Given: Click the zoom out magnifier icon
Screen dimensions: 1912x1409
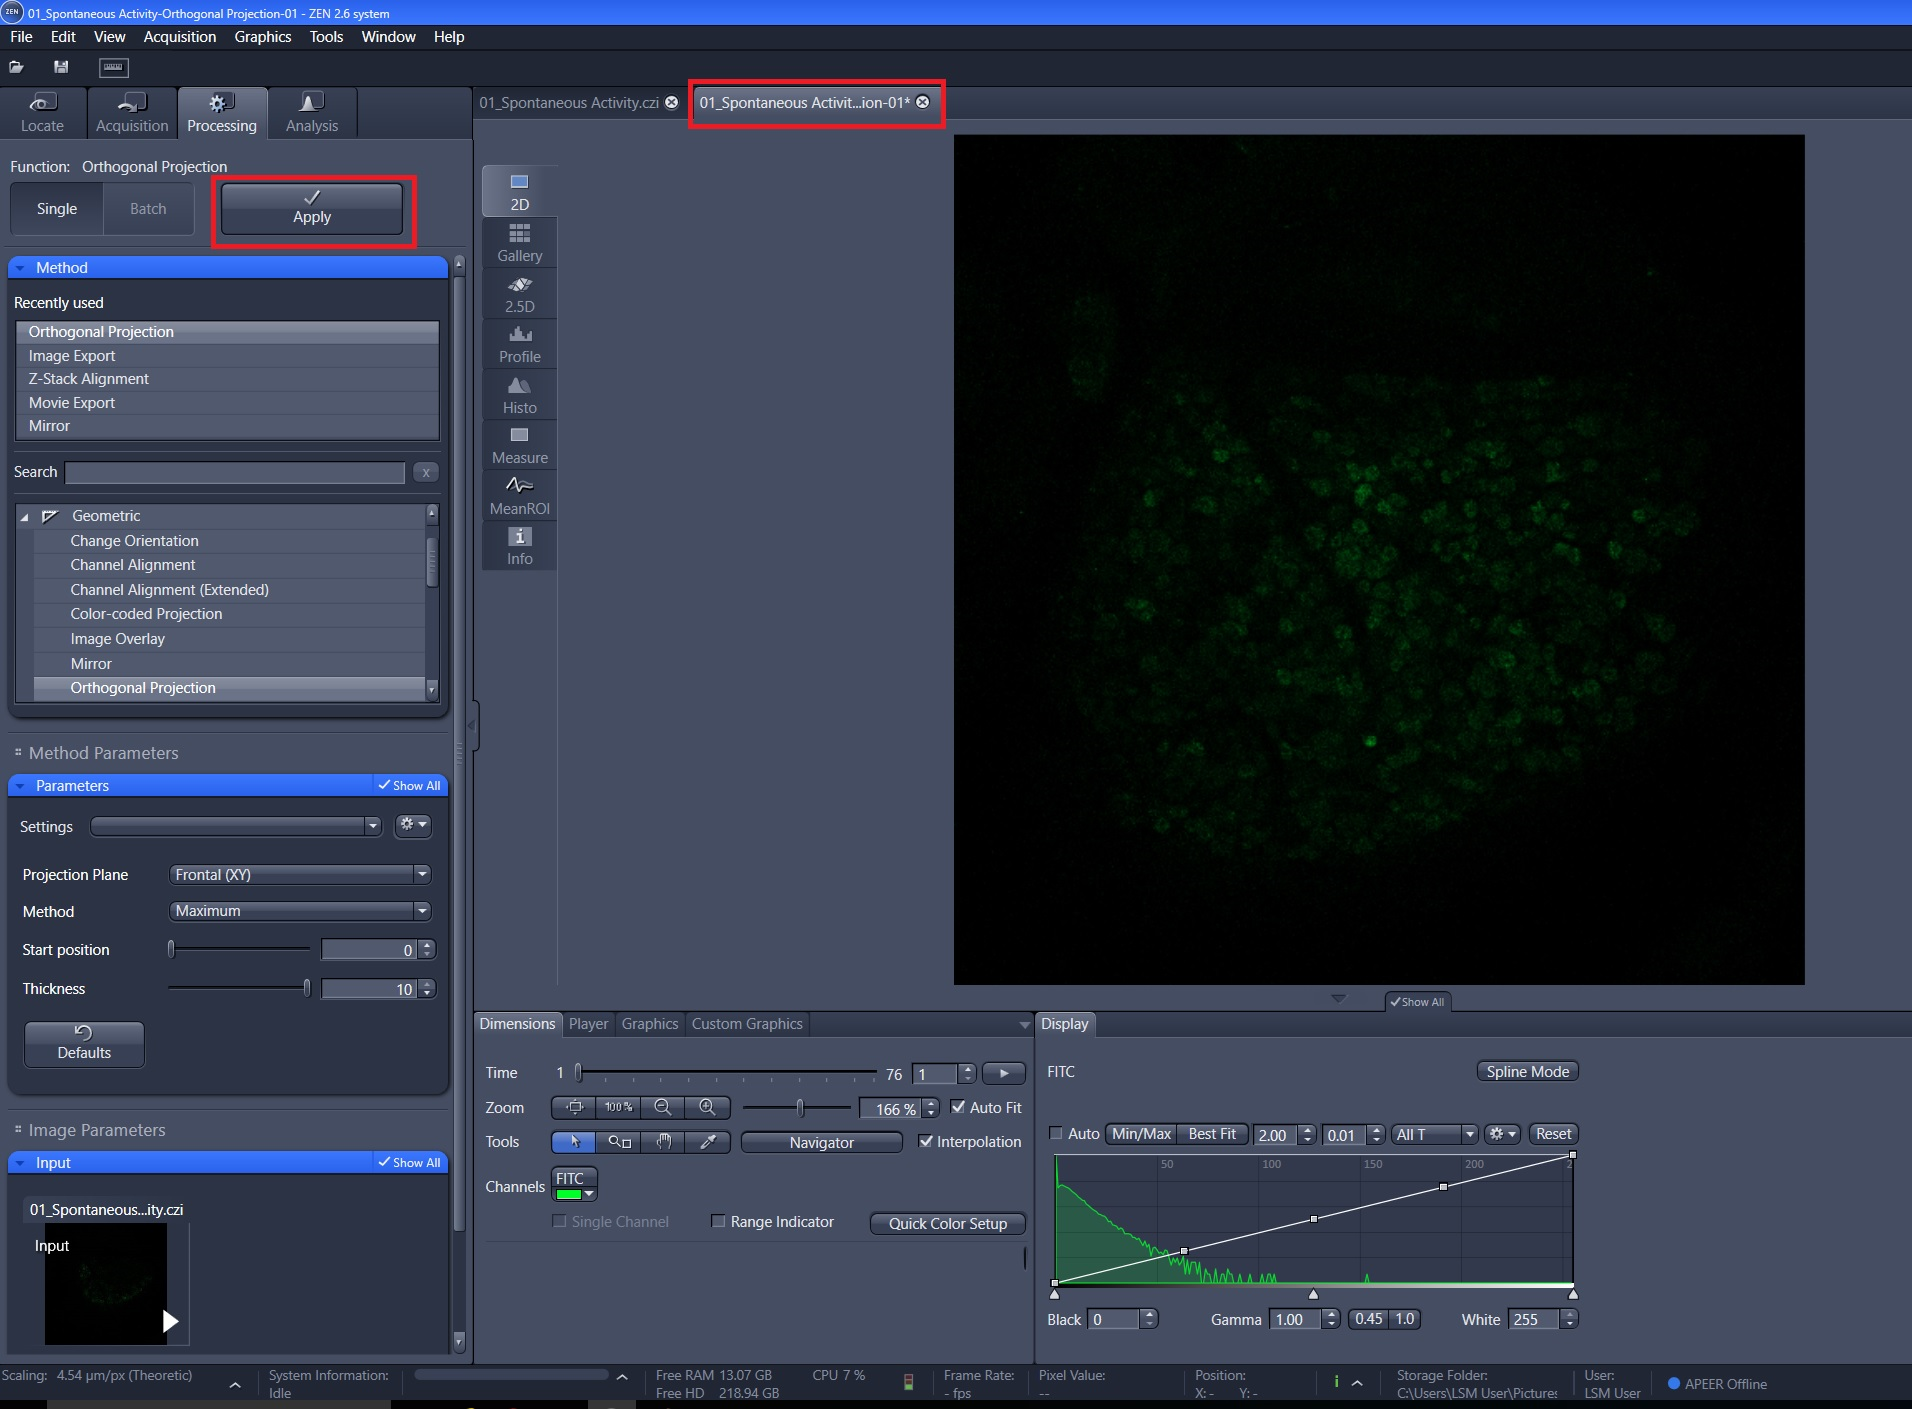Looking at the screenshot, I should pyautogui.click(x=662, y=1107).
